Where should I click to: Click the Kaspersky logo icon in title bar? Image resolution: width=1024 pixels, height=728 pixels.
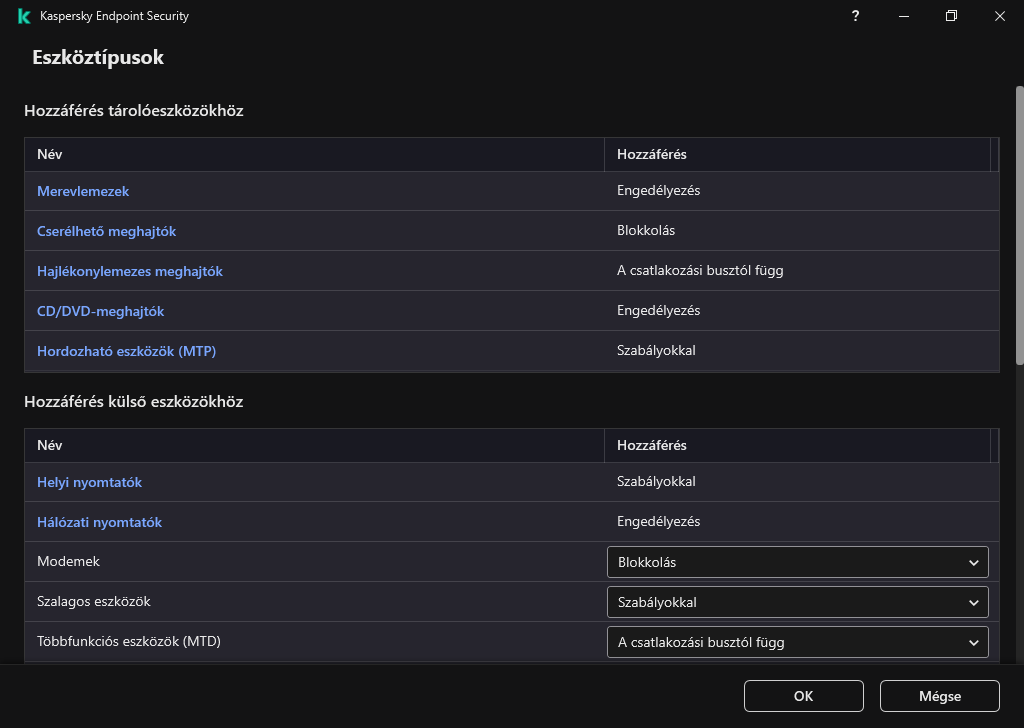pyautogui.click(x=24, y=16)
